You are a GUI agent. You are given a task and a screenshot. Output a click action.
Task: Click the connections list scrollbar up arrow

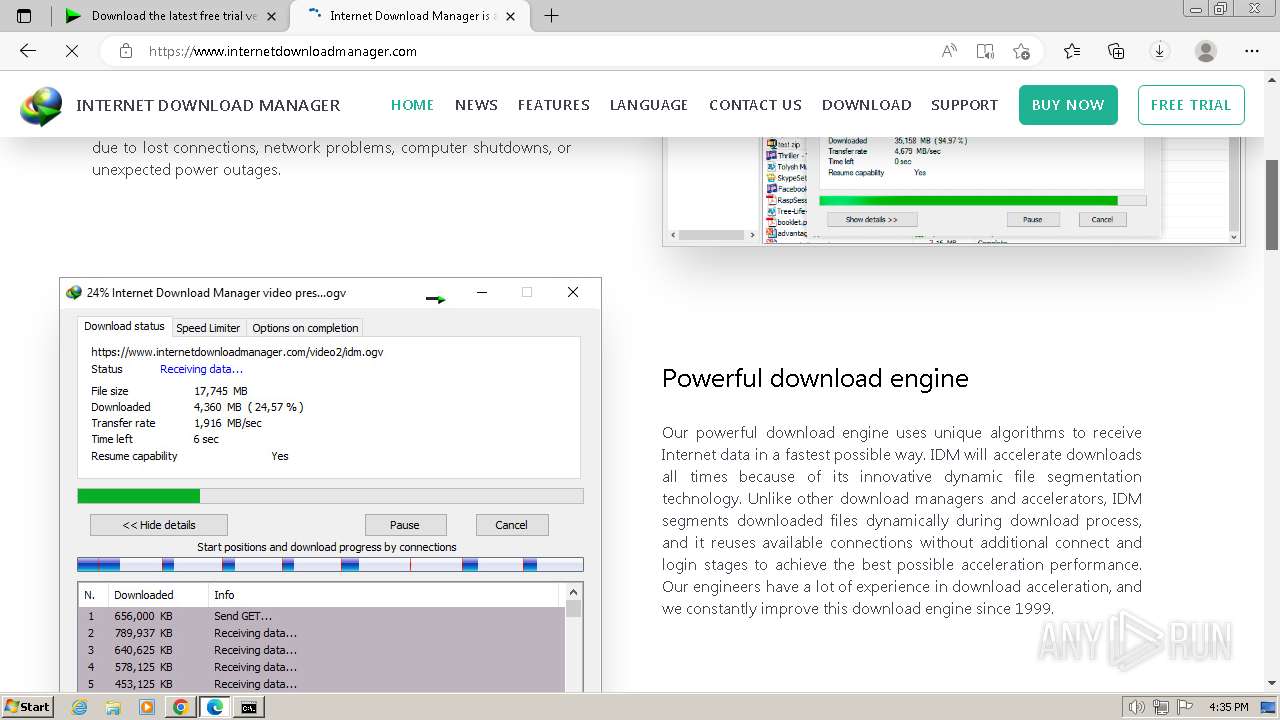click(x=573, y=593)
